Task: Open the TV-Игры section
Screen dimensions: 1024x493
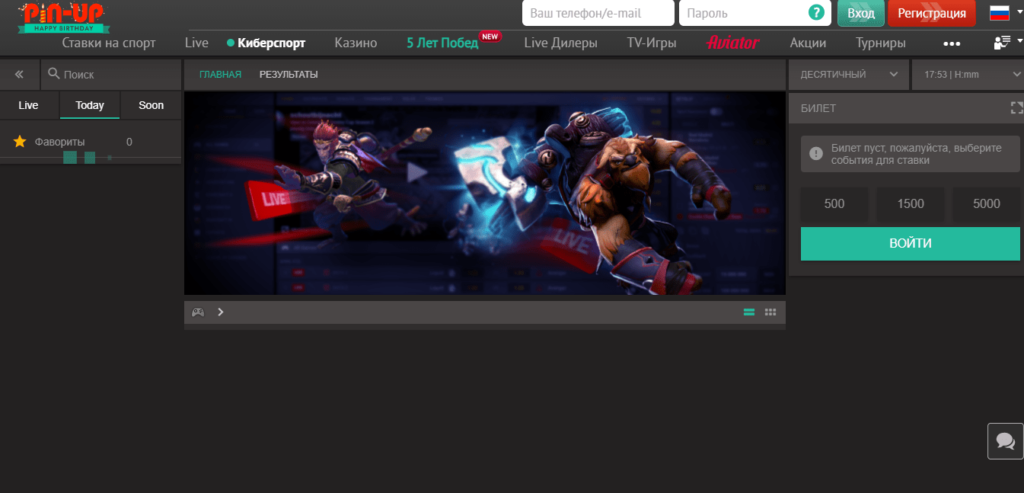Action: 652,43
